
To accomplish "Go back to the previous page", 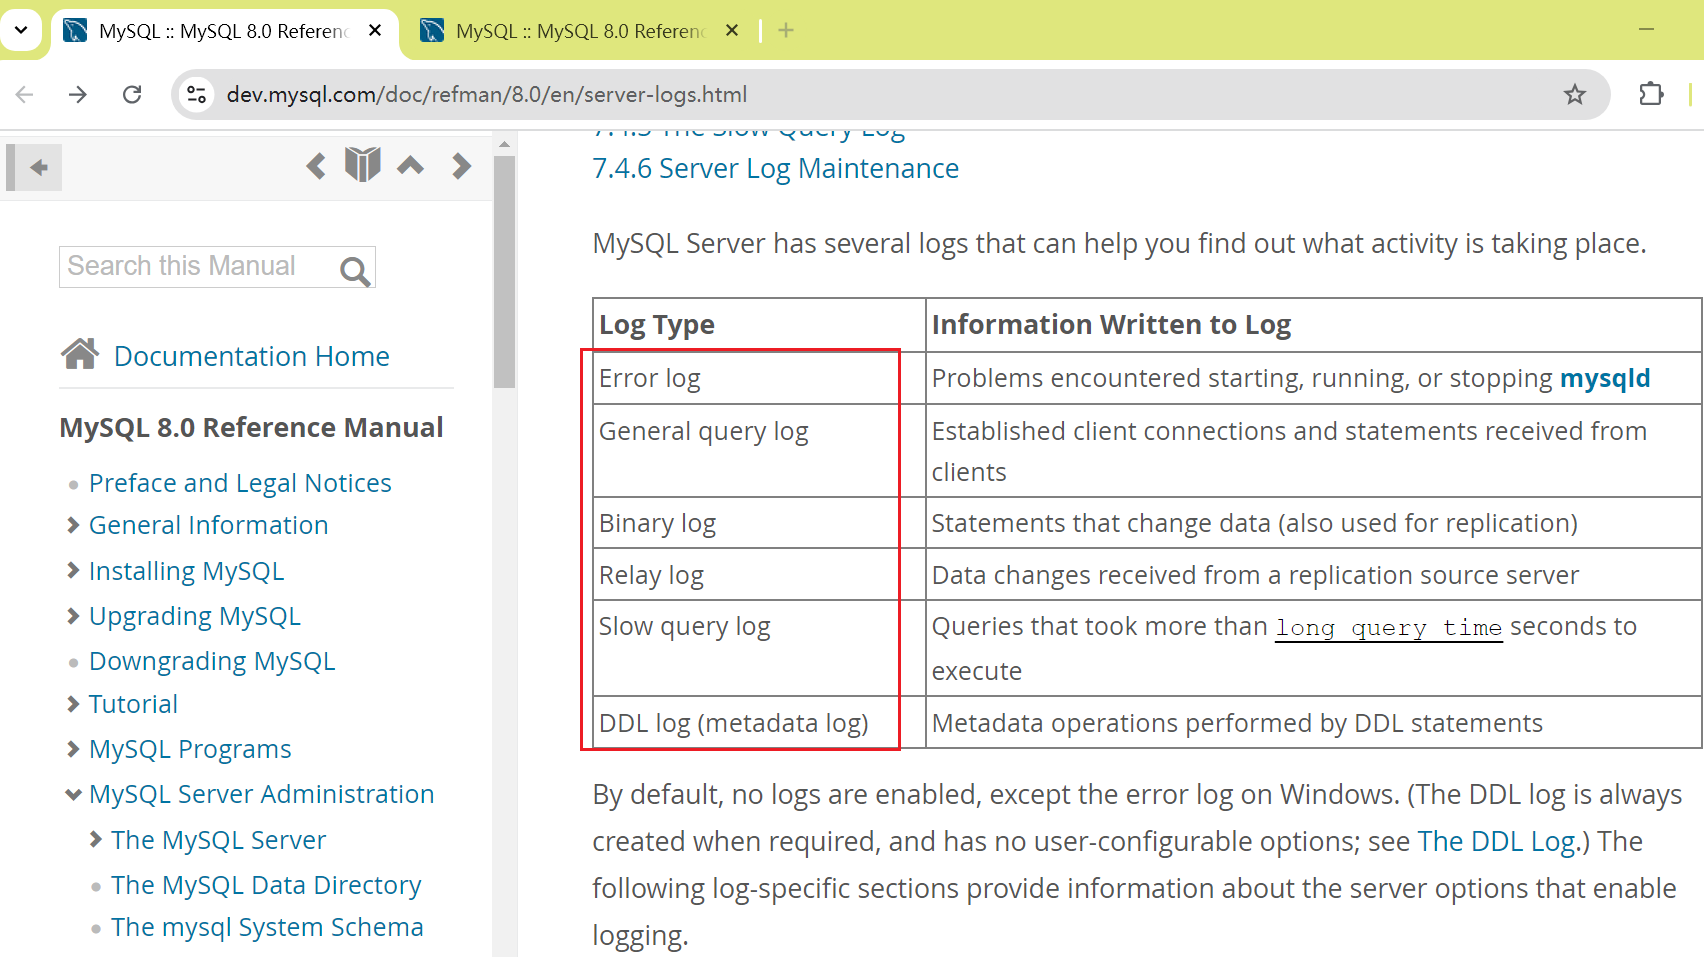I will click(x=25, y=95).
